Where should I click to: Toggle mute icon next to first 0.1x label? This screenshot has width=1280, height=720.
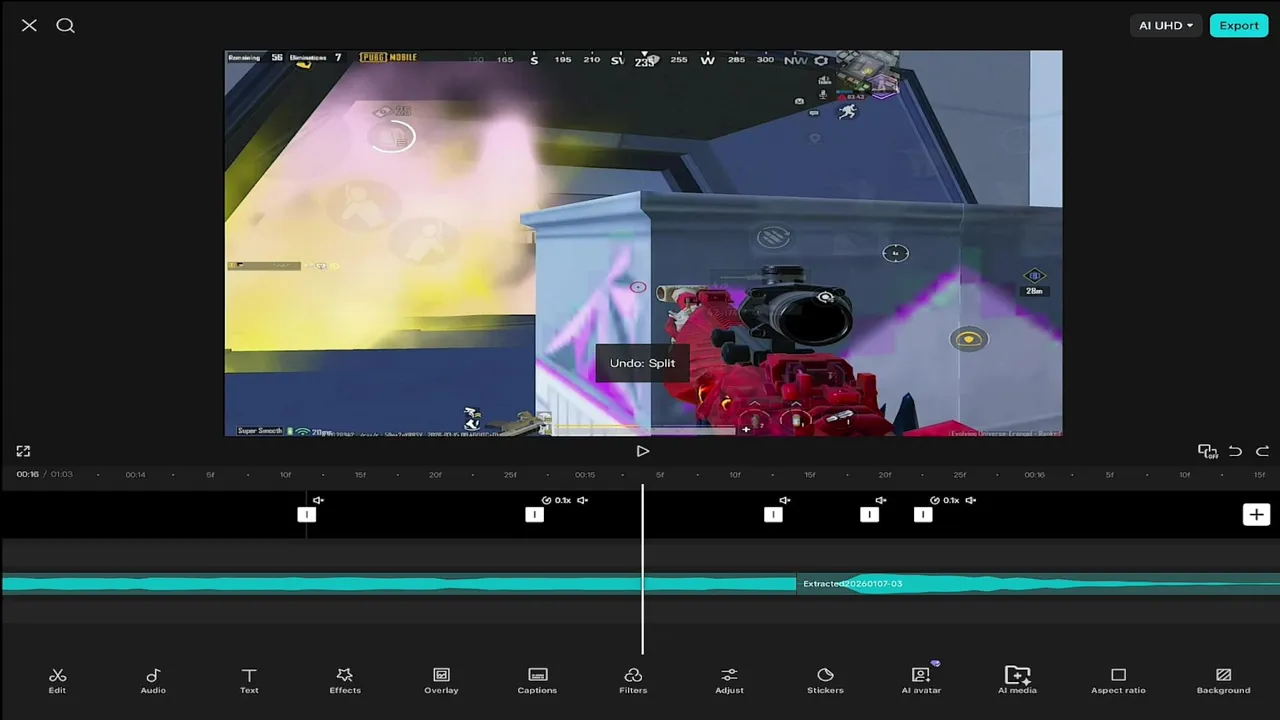pyautogui.click(x=583, y=500)
